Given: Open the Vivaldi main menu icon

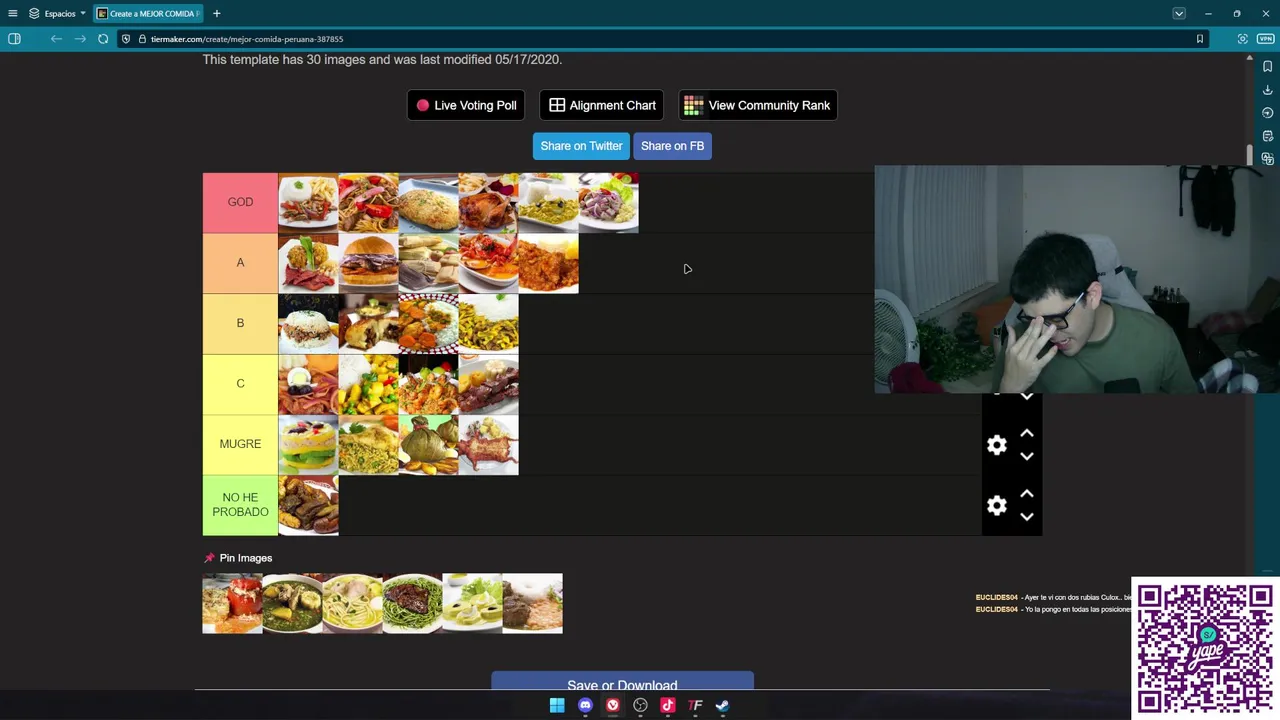Looking at the screenshot, I should tap(13, 13).
